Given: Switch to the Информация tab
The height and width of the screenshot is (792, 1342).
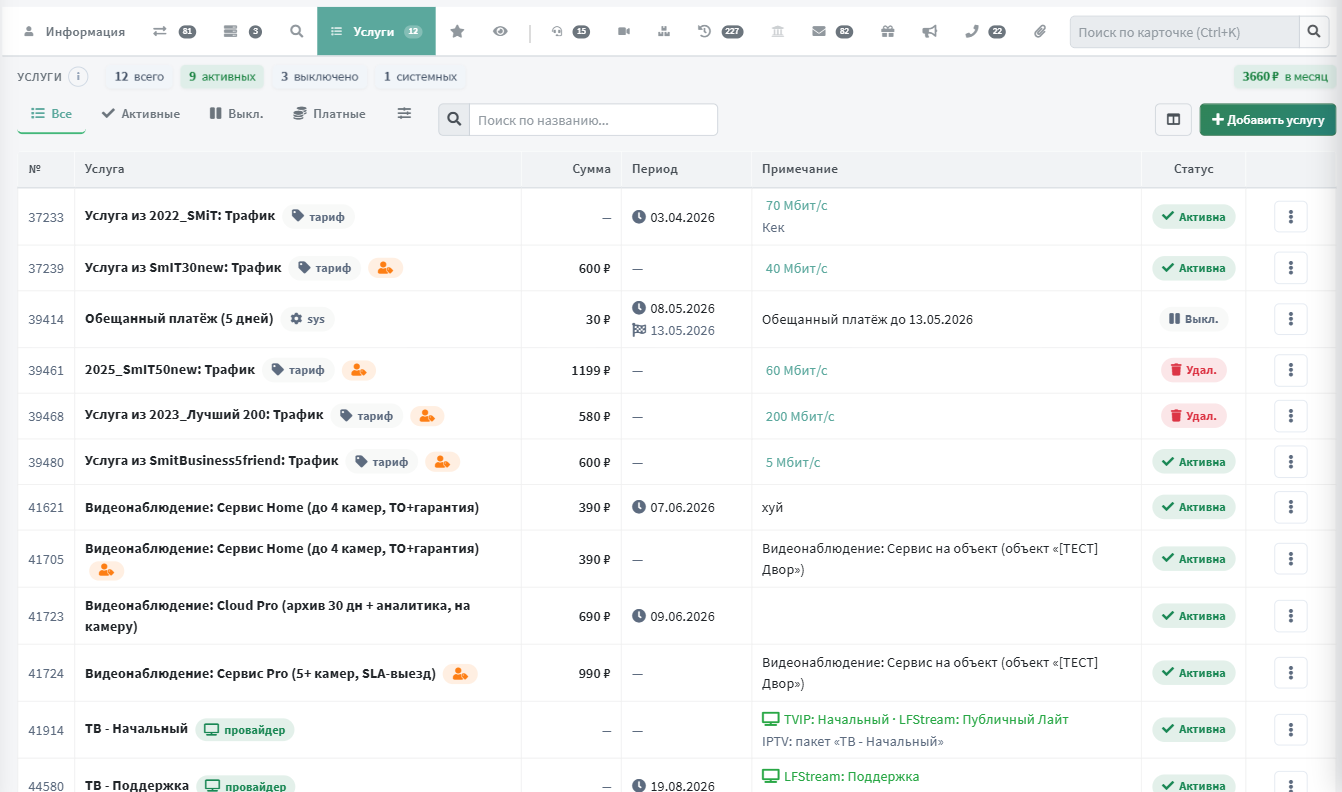Looking at the screenshot, I should point(74,31).
